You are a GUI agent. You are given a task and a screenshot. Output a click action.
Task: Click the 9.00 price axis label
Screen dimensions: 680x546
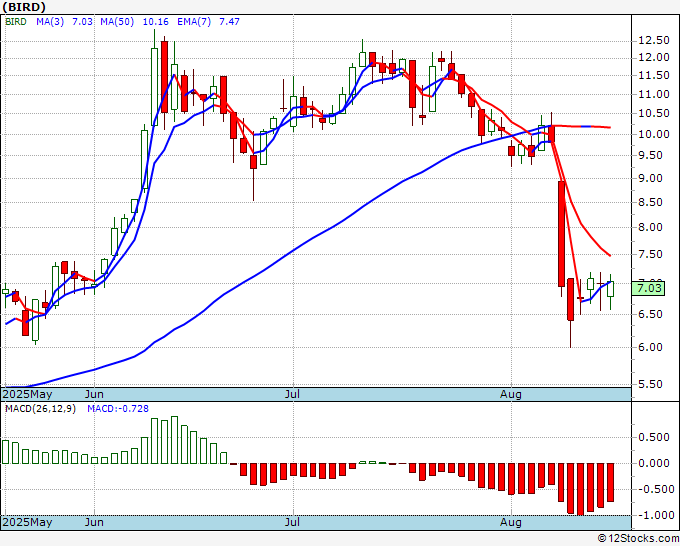click(x=650, y=178)
